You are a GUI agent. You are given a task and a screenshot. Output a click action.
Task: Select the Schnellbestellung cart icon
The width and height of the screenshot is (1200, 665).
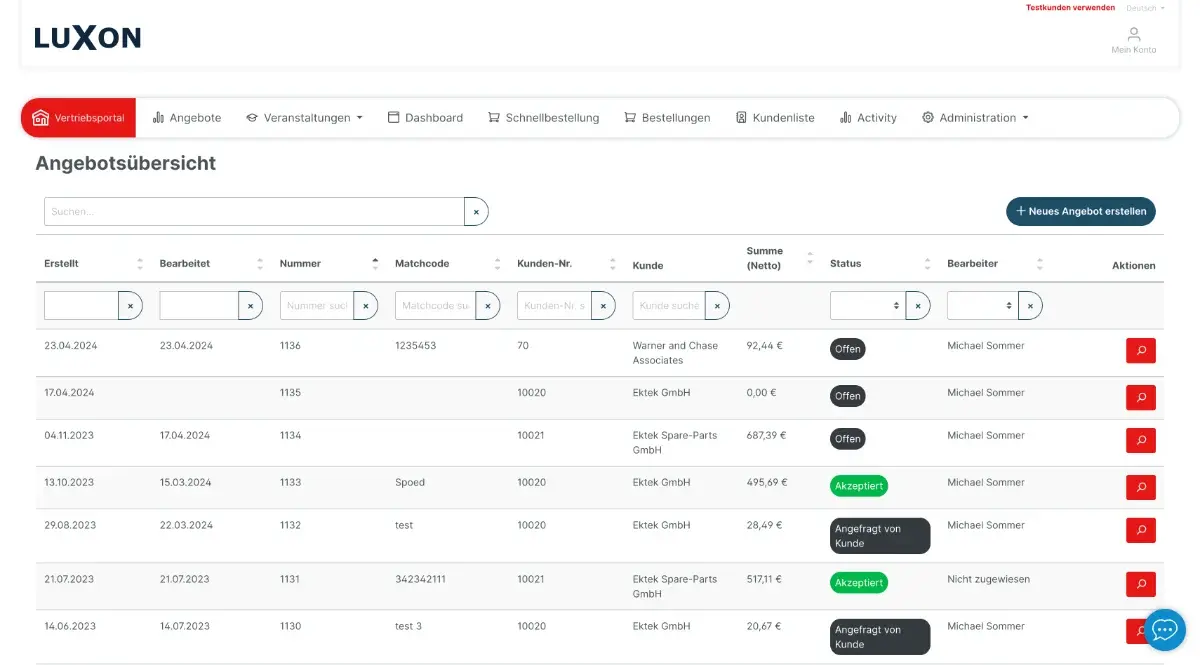tap(492, 117)
